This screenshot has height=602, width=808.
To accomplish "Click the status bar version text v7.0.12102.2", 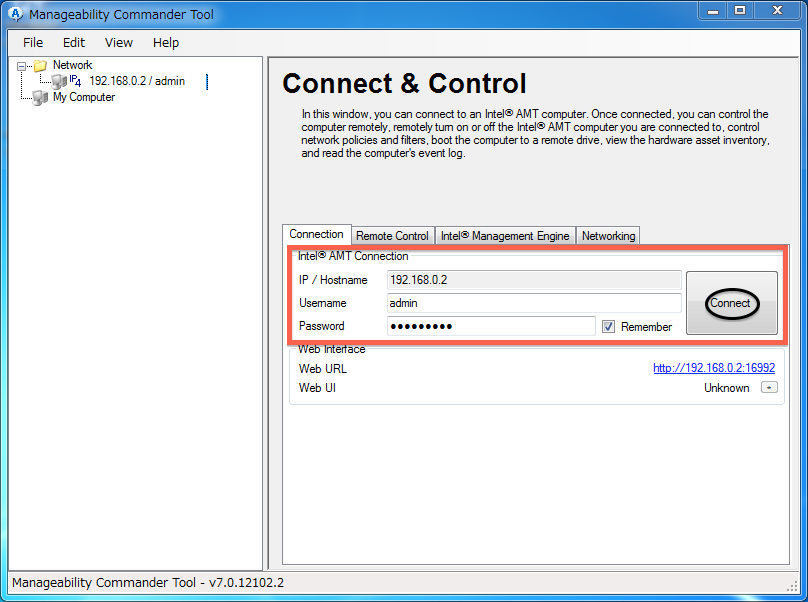I will 246,582.
